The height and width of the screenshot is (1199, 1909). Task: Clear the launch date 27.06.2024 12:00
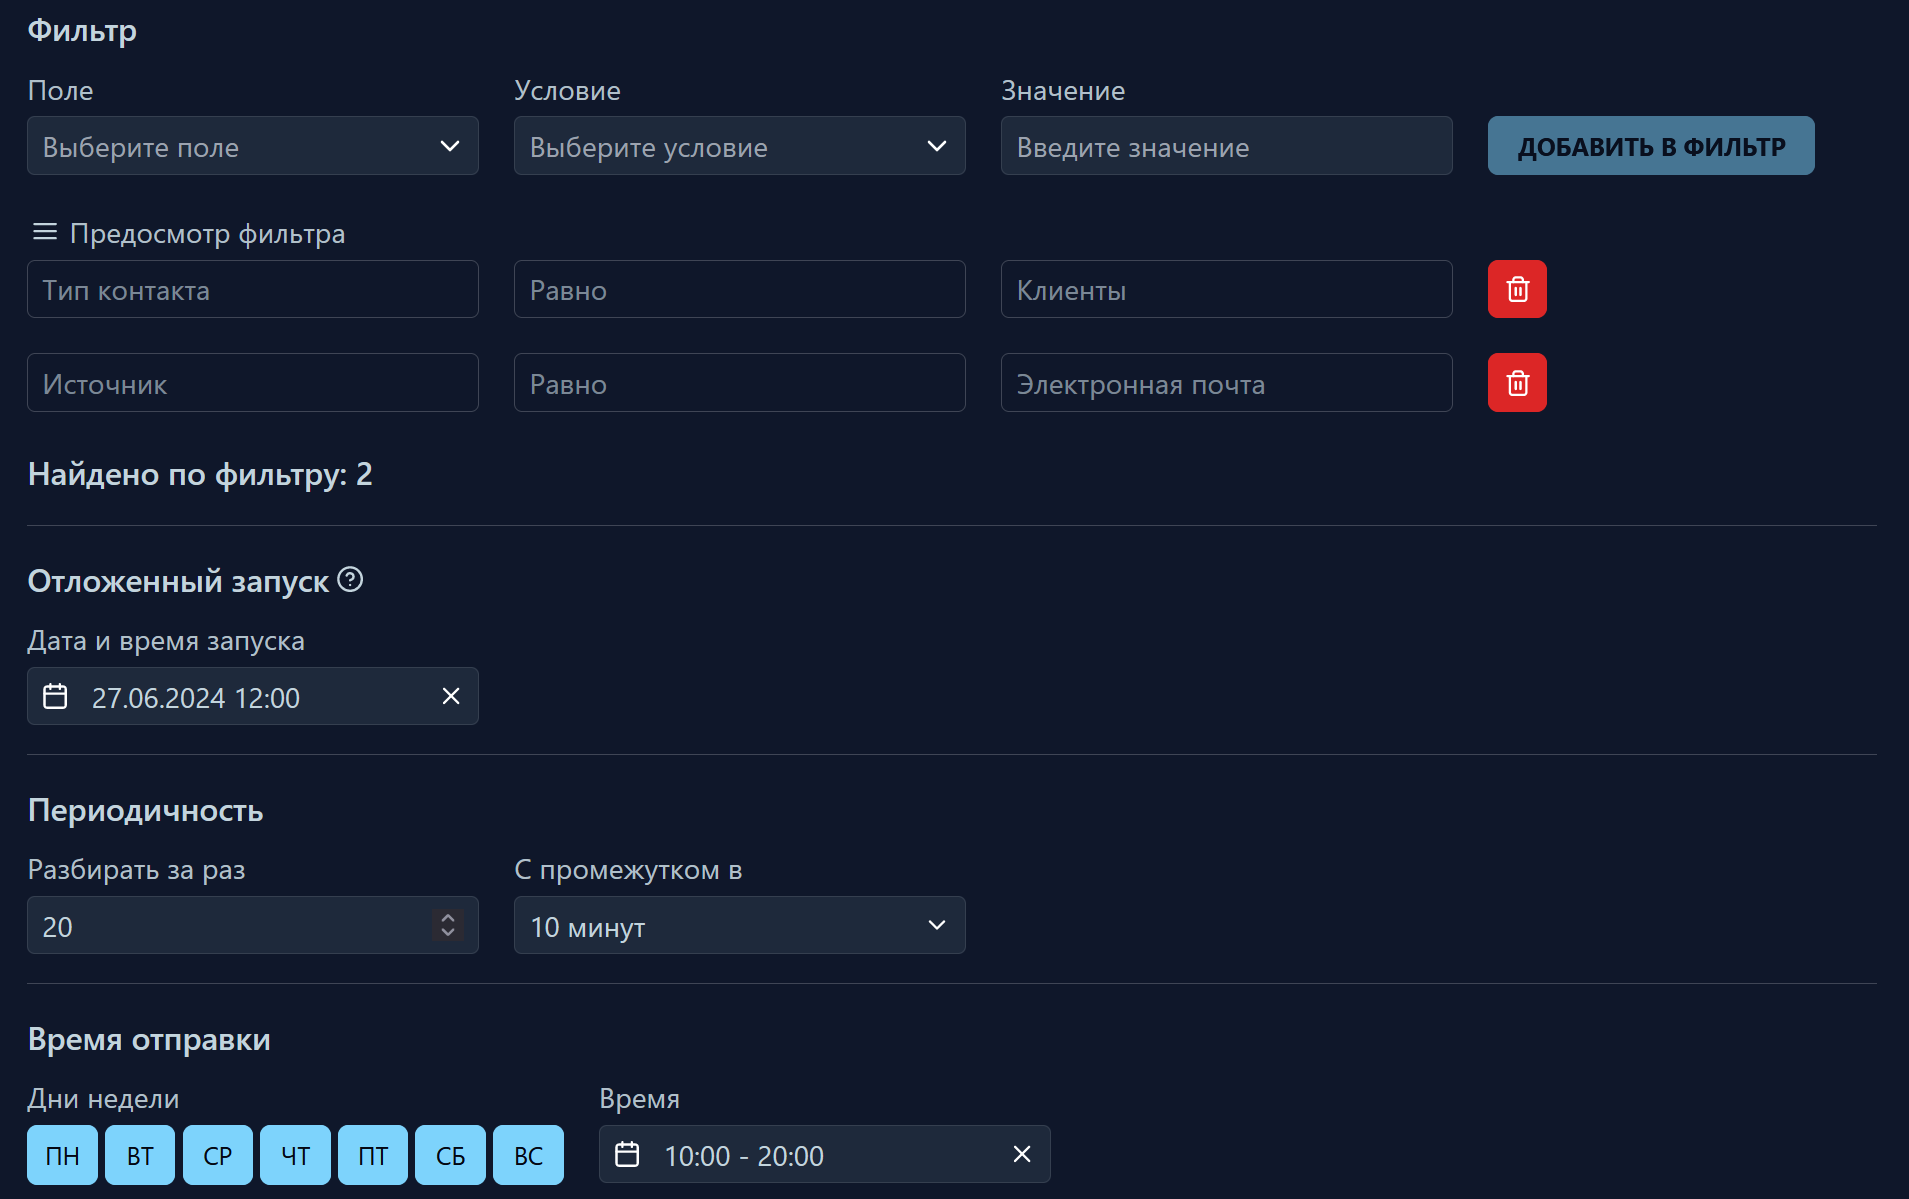coord(451,696)
